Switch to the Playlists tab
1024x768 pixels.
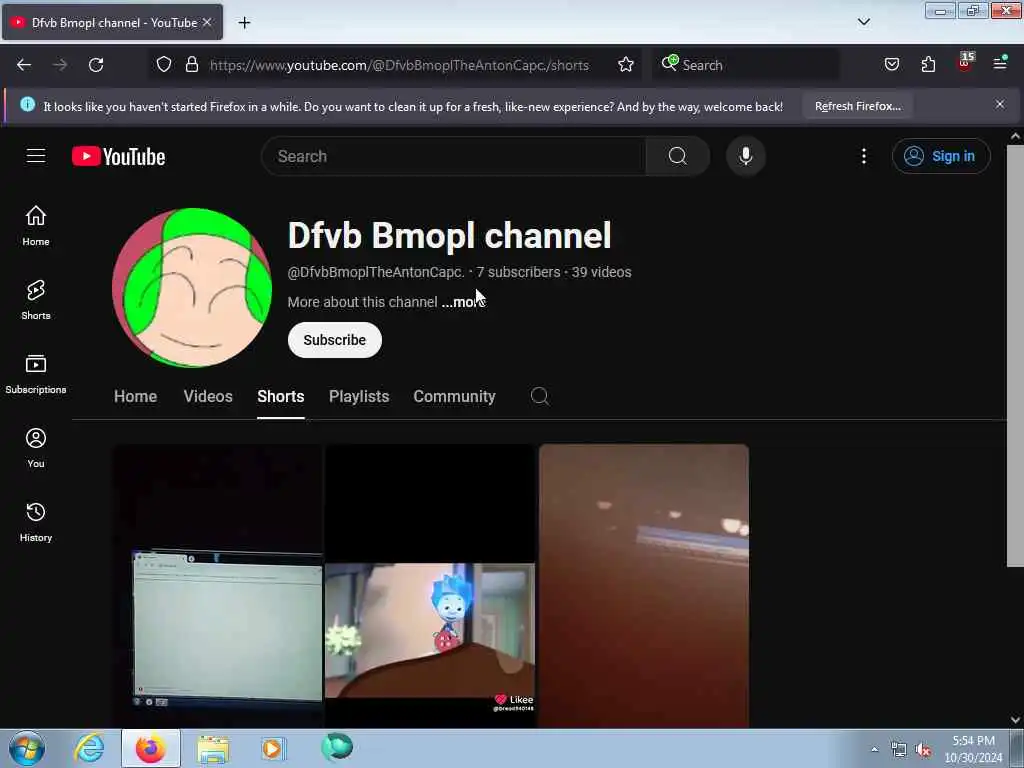tap(359, 396)
